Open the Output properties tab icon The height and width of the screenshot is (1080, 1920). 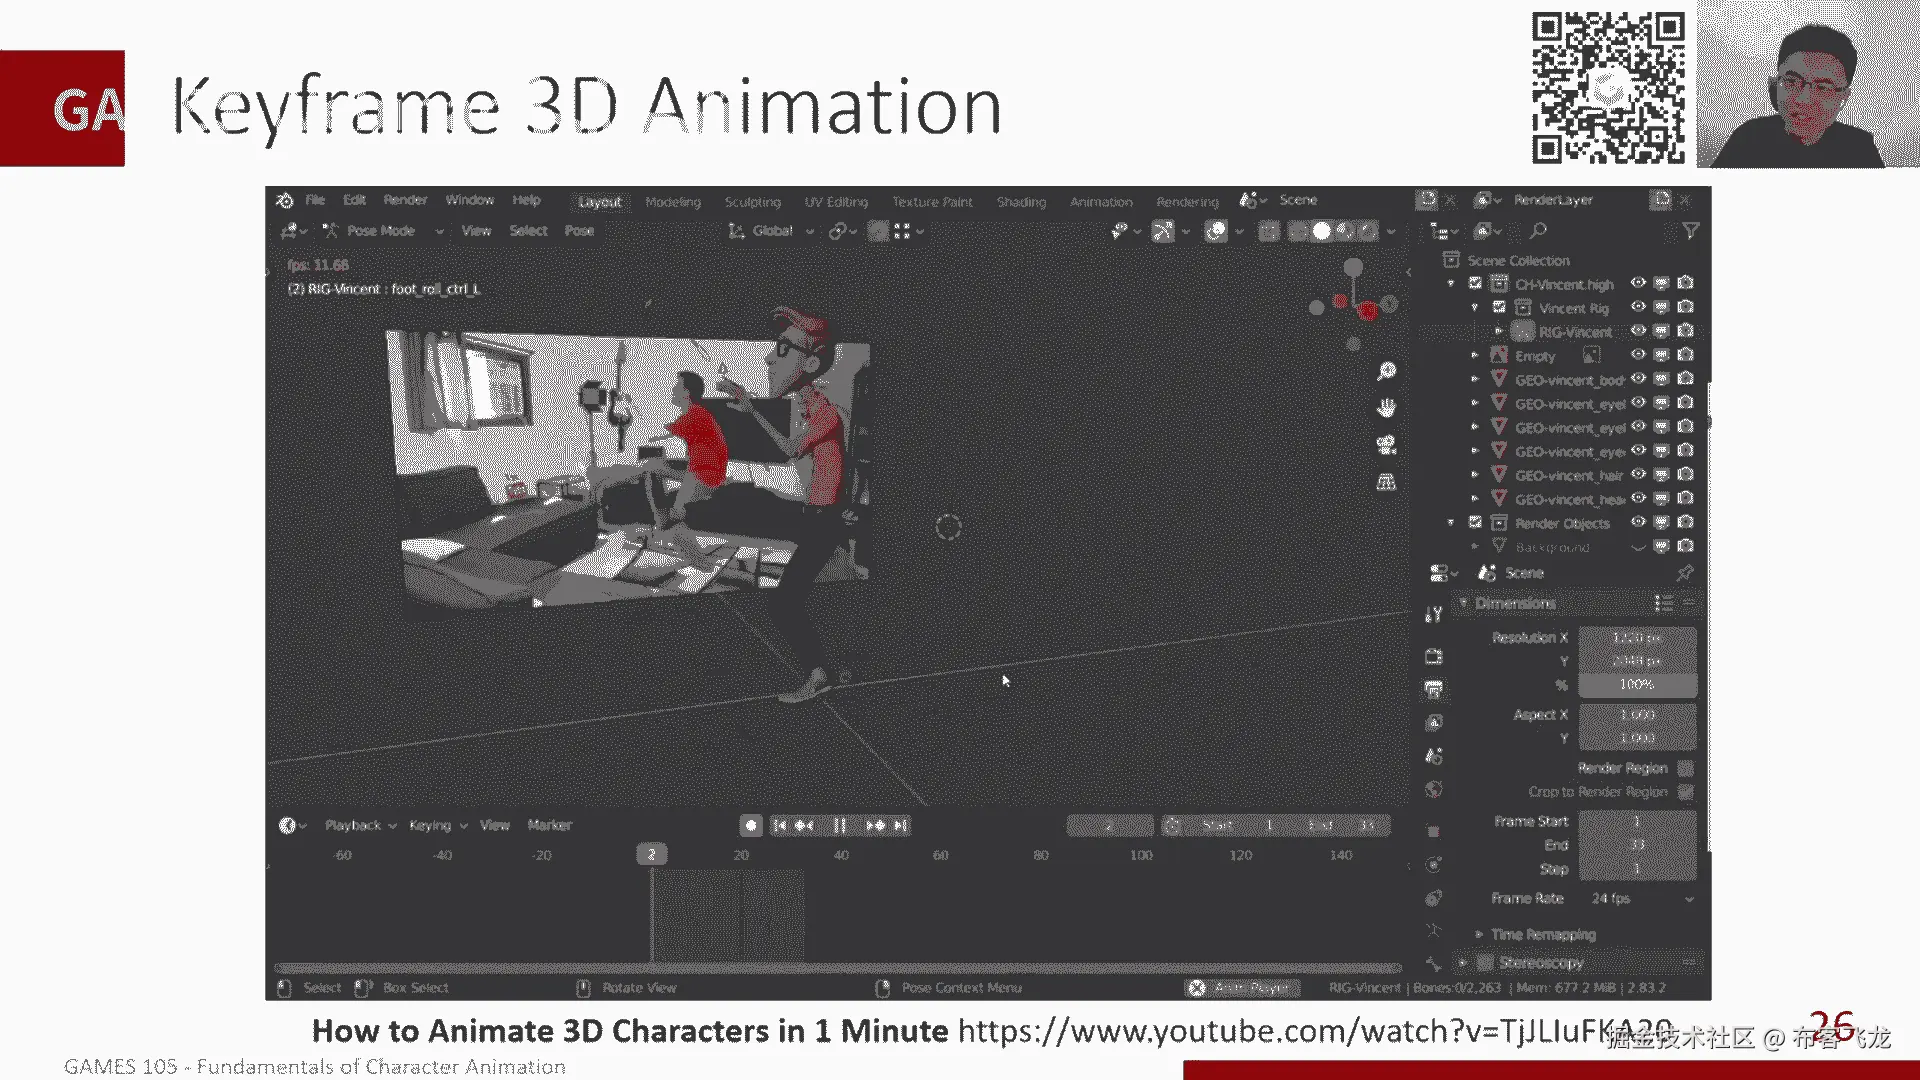tap(1434, 689)
